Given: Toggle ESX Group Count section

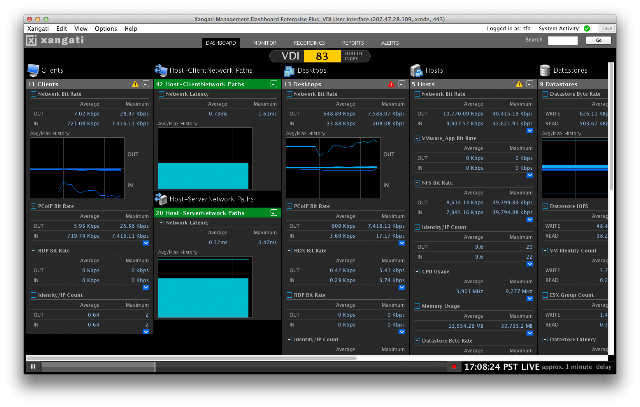Looking at the screenshot, I should (545, 295).
